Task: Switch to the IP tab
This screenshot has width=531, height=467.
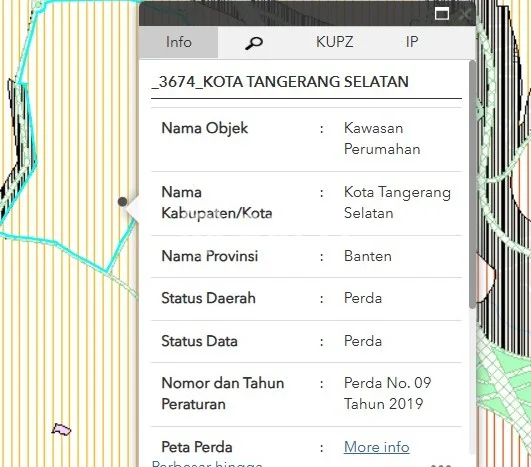Action: (412, 42)
